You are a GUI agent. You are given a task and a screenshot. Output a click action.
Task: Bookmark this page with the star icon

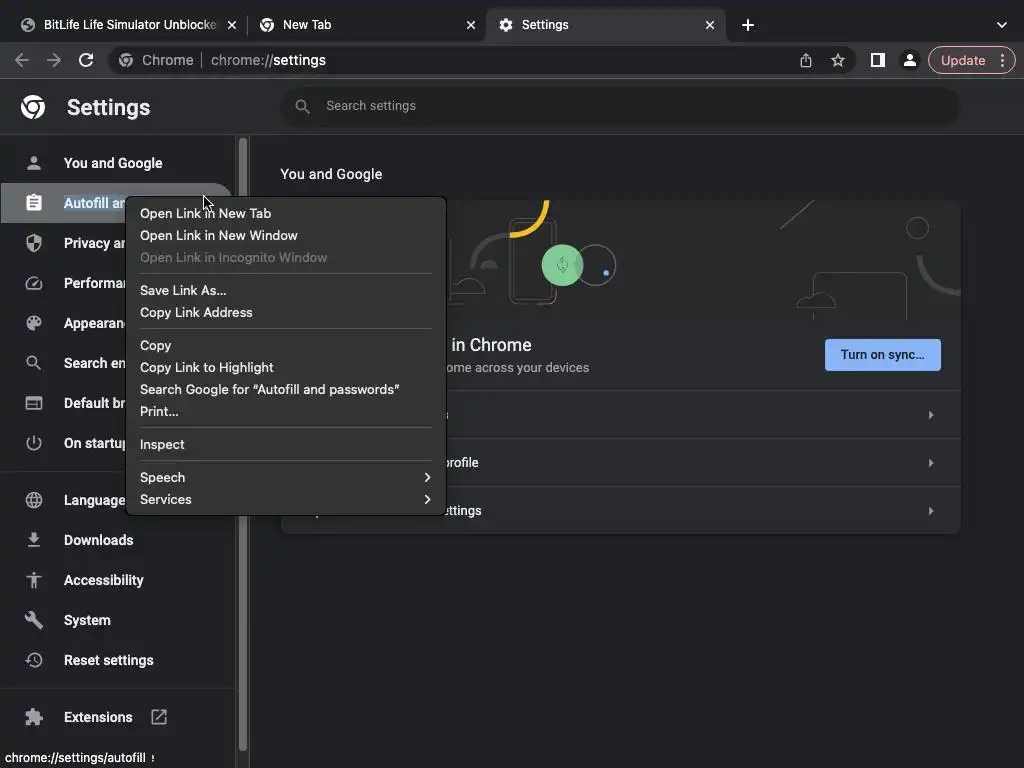click(838, 60)
